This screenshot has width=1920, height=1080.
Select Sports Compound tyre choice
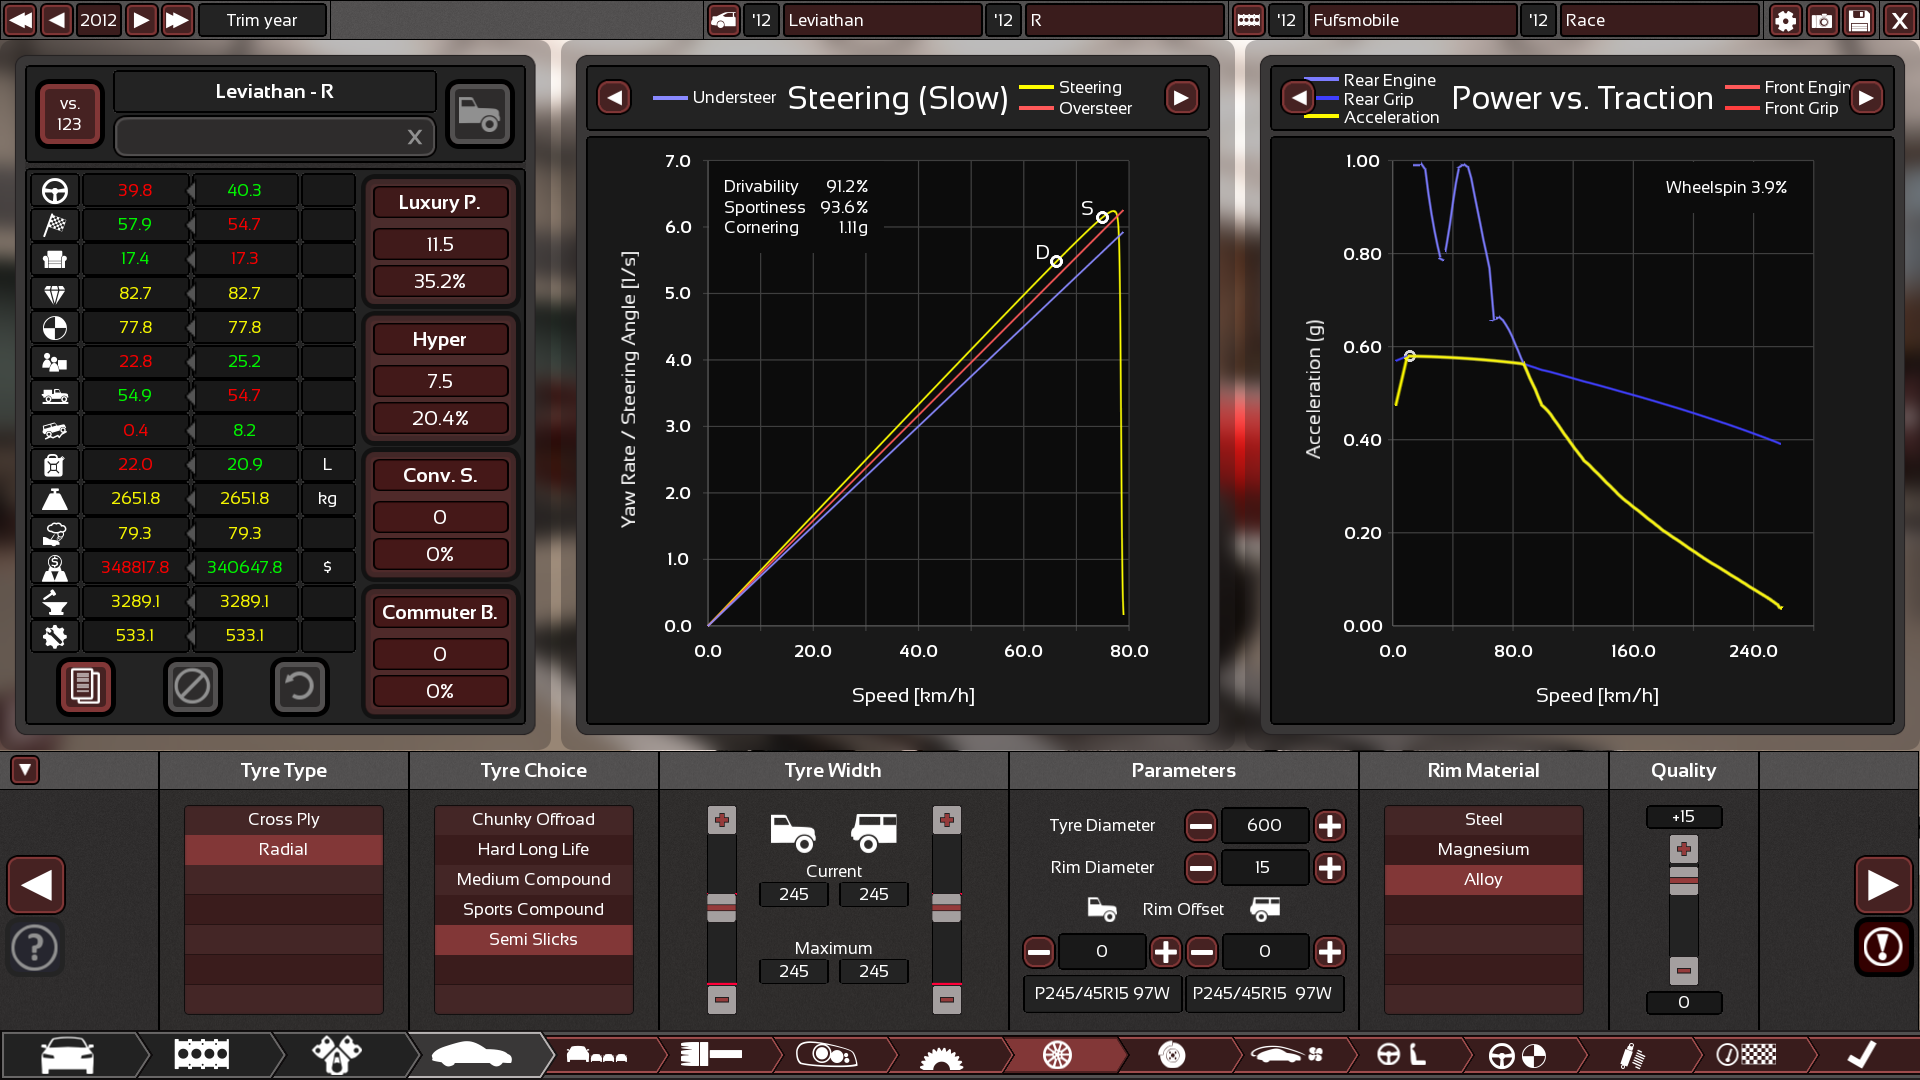pyautogui.click(x=533, y=909)
